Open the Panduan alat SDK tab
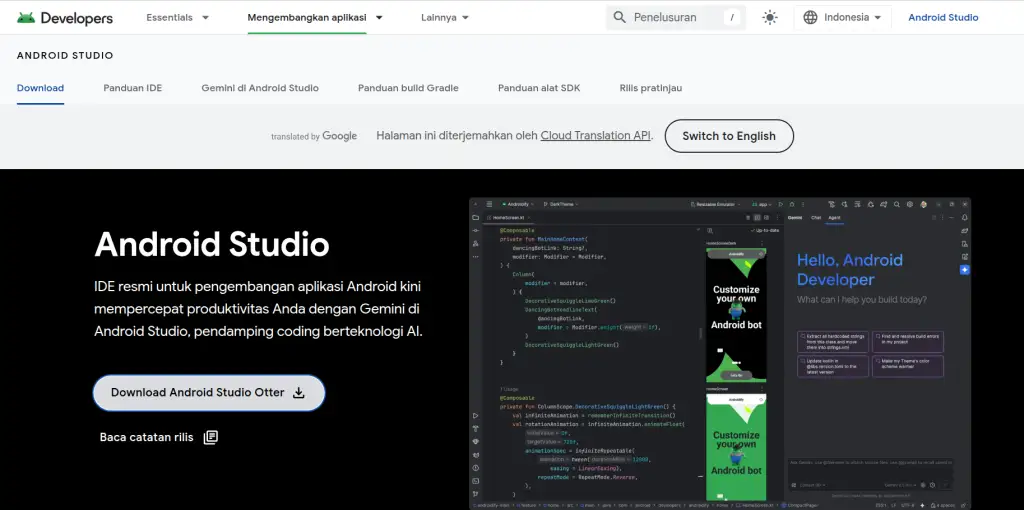The height and width of the screenshot is (510, 1024). click(539, 88)
